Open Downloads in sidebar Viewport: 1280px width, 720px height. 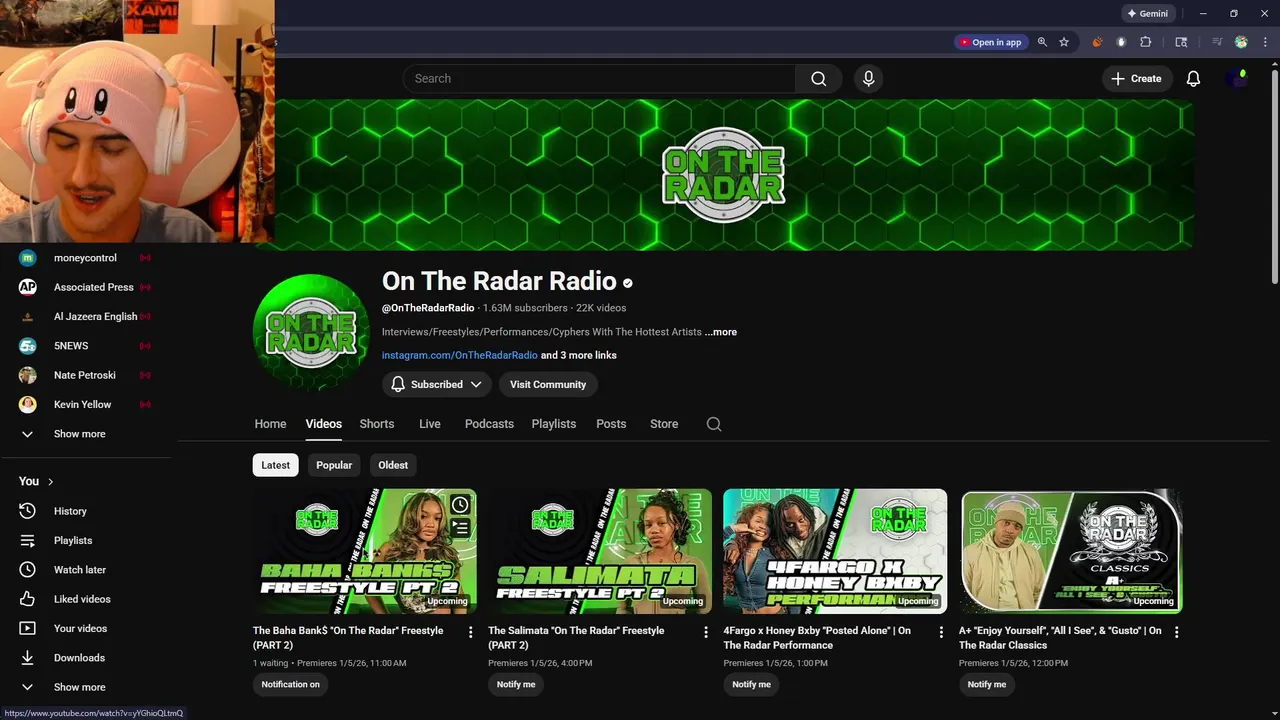[x=86, y=658]
